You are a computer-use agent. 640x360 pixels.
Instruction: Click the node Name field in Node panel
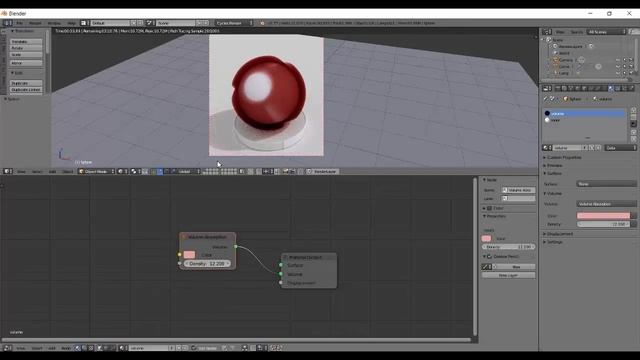point(518,190)
